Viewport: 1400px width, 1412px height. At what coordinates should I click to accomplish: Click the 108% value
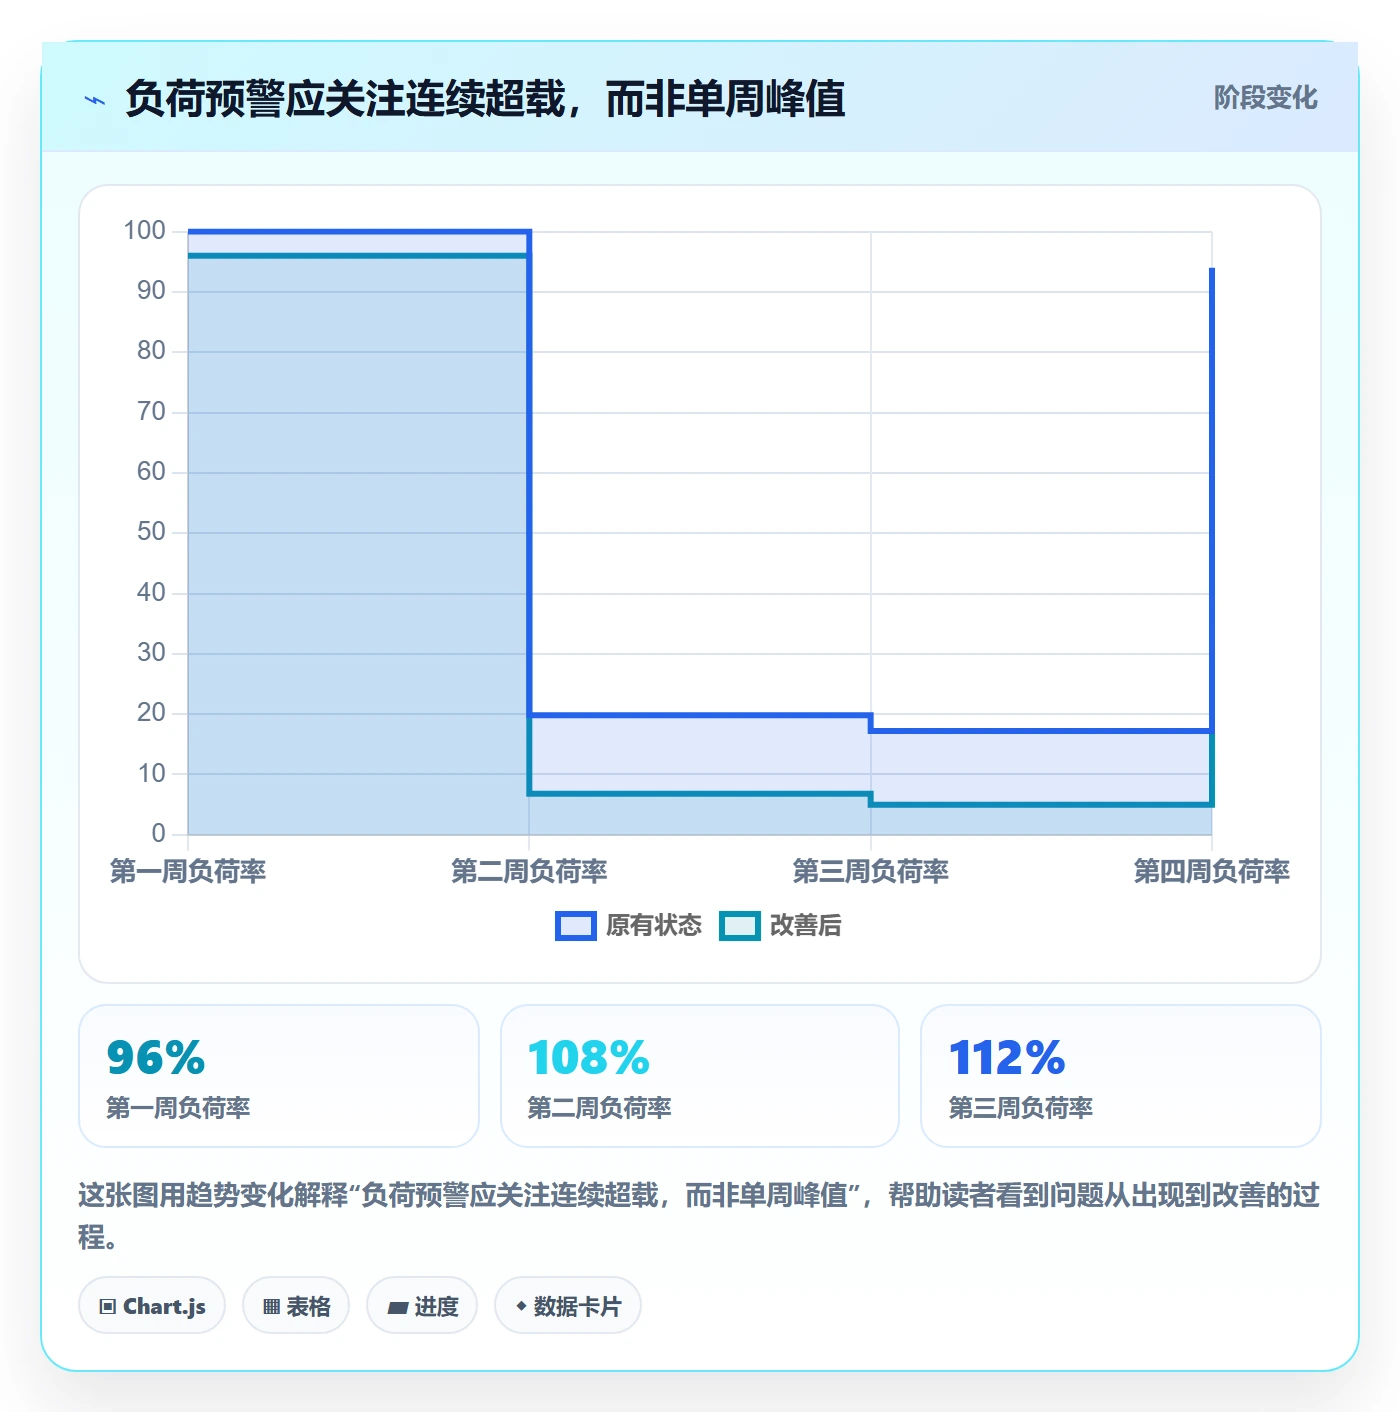click(589, 1058)
